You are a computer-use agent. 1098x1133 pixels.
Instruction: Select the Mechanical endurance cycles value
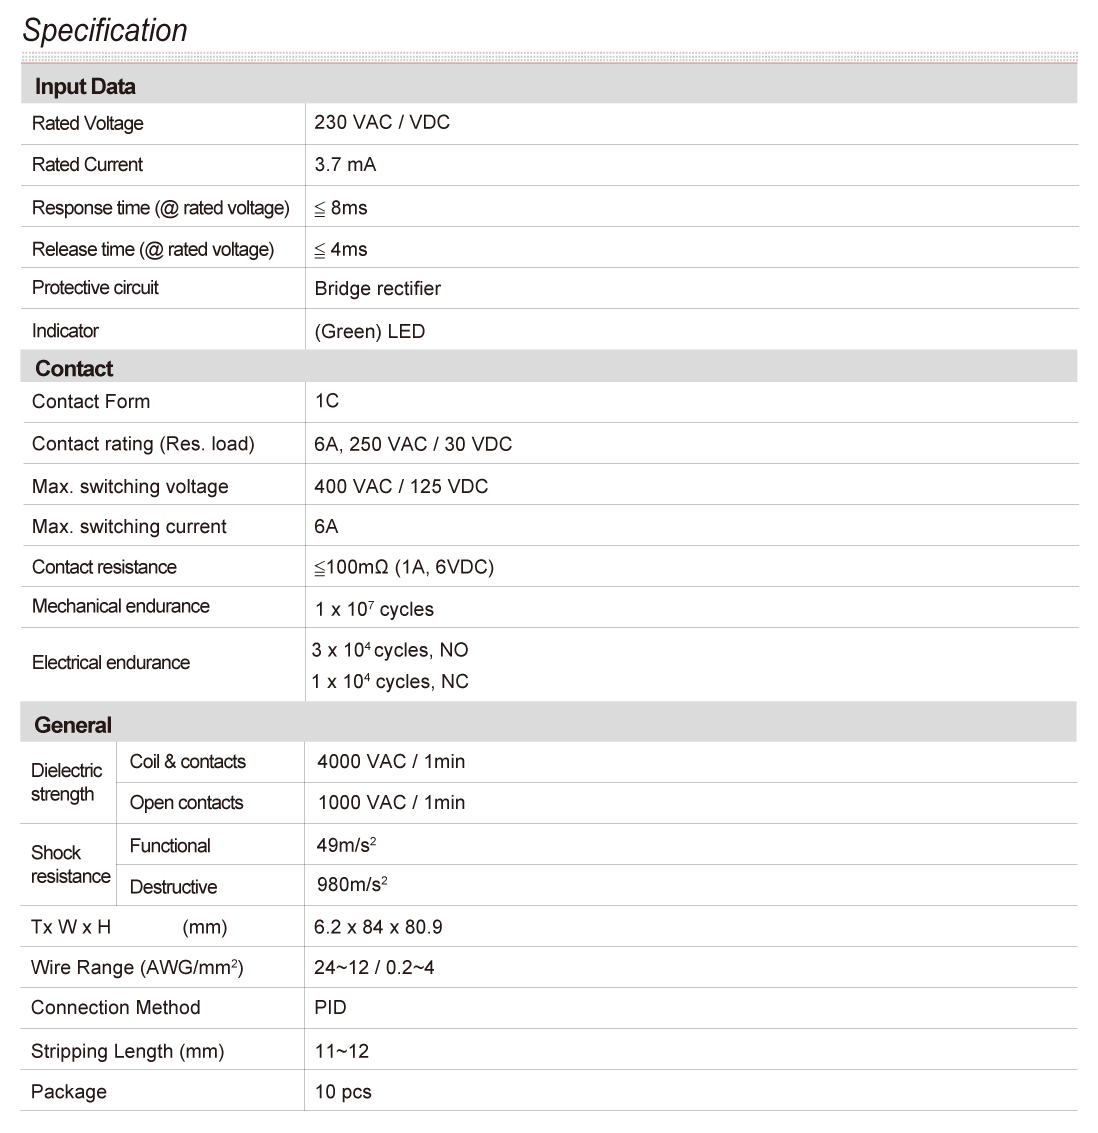pyautogui.click(x=373, y=609)
